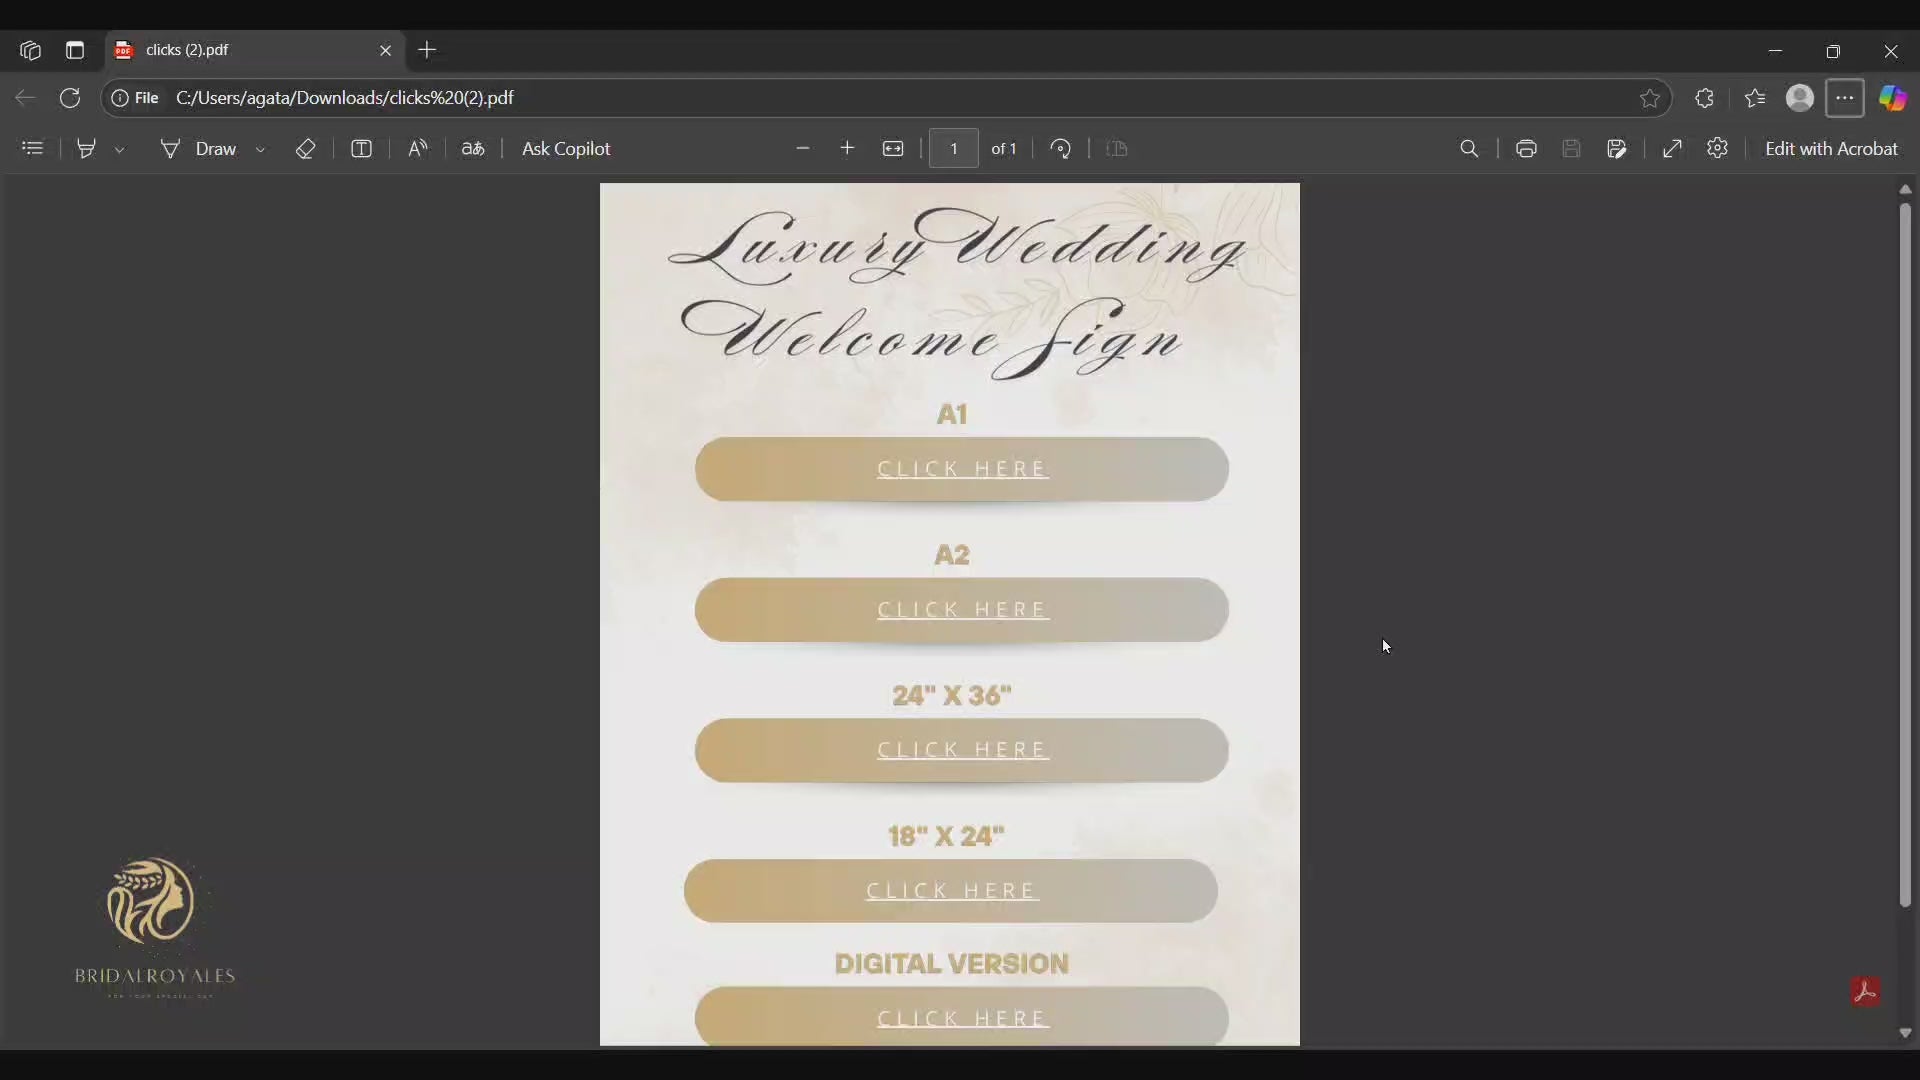Zoom in with plus button
1920x1080 pixels.
pos(848,149)
